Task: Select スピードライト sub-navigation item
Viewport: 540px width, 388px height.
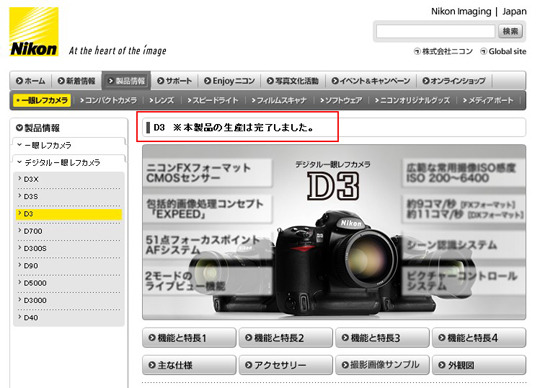Action: coord(212,101)
